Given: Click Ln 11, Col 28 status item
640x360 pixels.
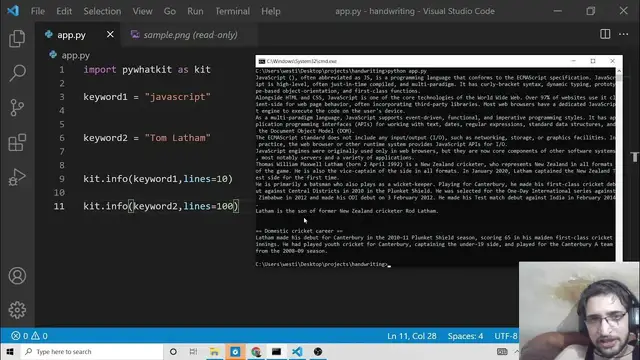Looking at the screenshot, I should (x=411, y=336).
